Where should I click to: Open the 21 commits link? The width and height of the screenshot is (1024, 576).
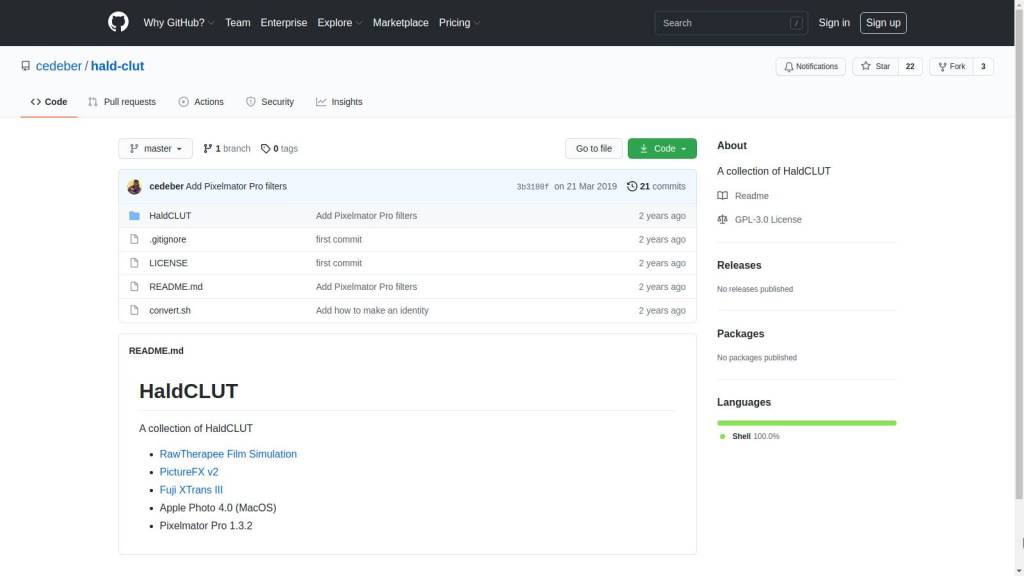coord(656,186)
